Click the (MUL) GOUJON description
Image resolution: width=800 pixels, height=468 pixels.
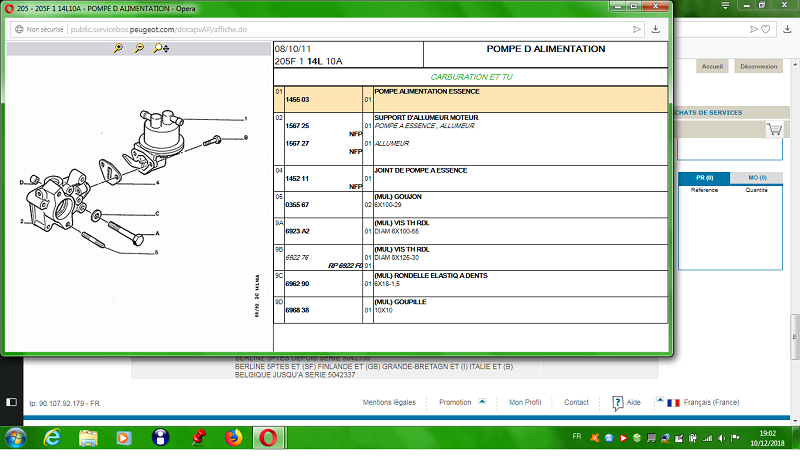(x=398, y=197)
